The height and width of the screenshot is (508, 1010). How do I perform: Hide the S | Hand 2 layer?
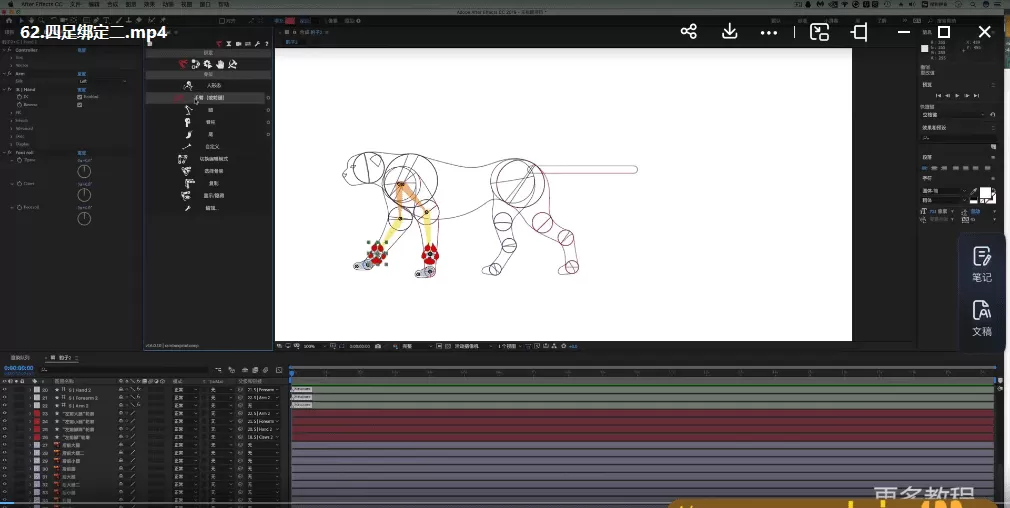coord(5,389)
